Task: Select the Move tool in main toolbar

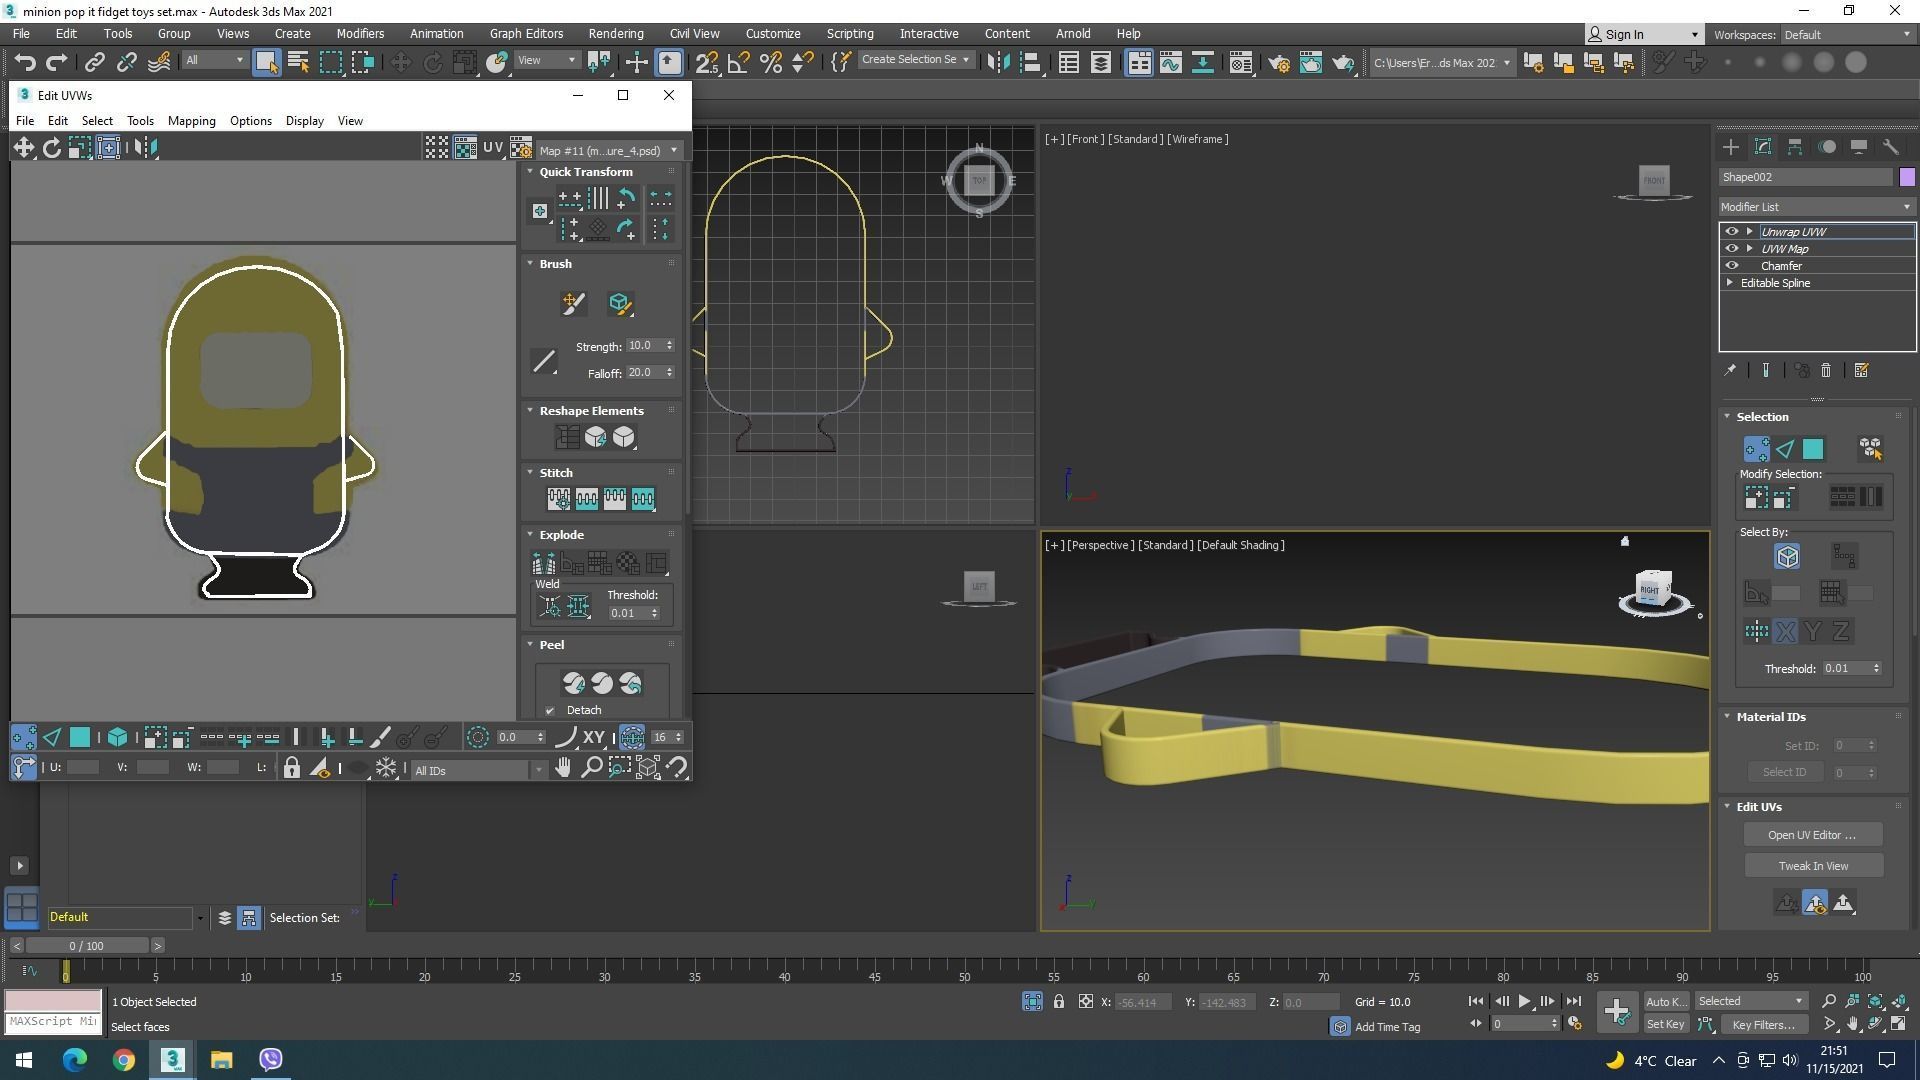Action: coord(400,62)
